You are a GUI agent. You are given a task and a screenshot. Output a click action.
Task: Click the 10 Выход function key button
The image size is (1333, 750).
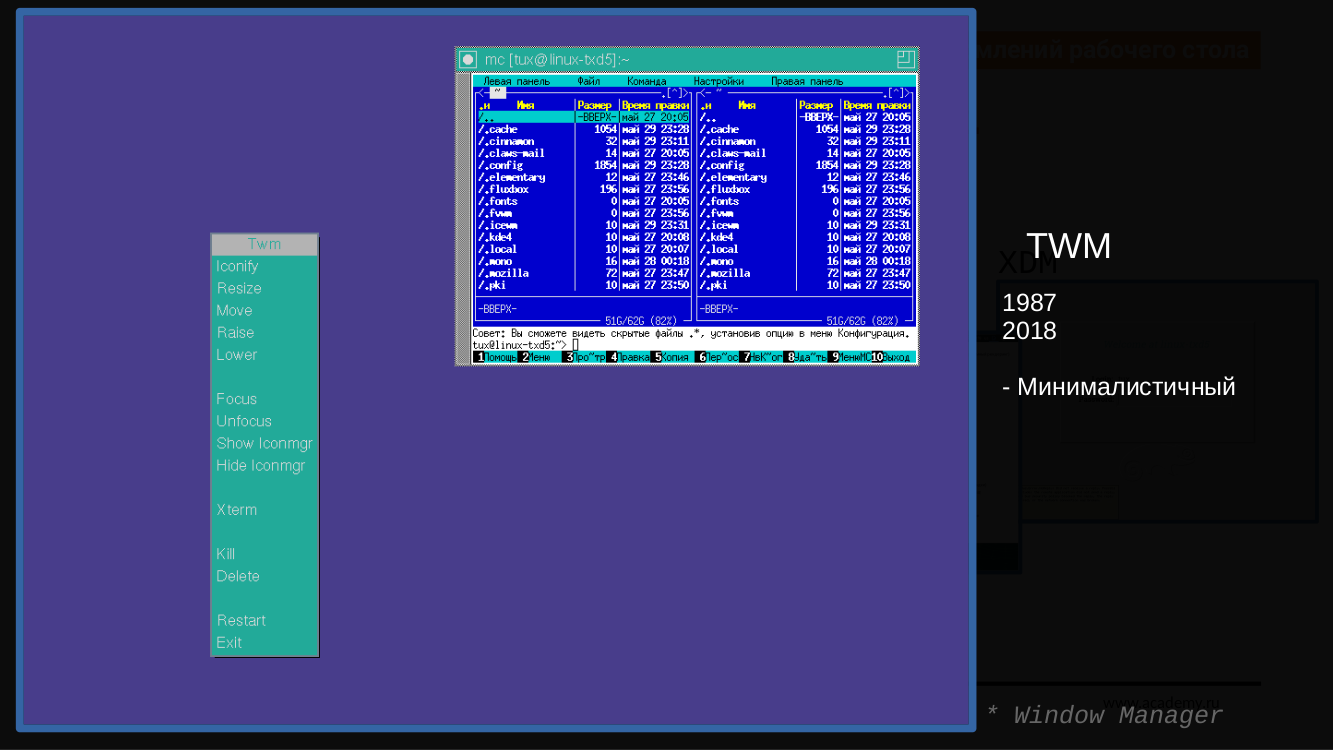coord(893,357)
